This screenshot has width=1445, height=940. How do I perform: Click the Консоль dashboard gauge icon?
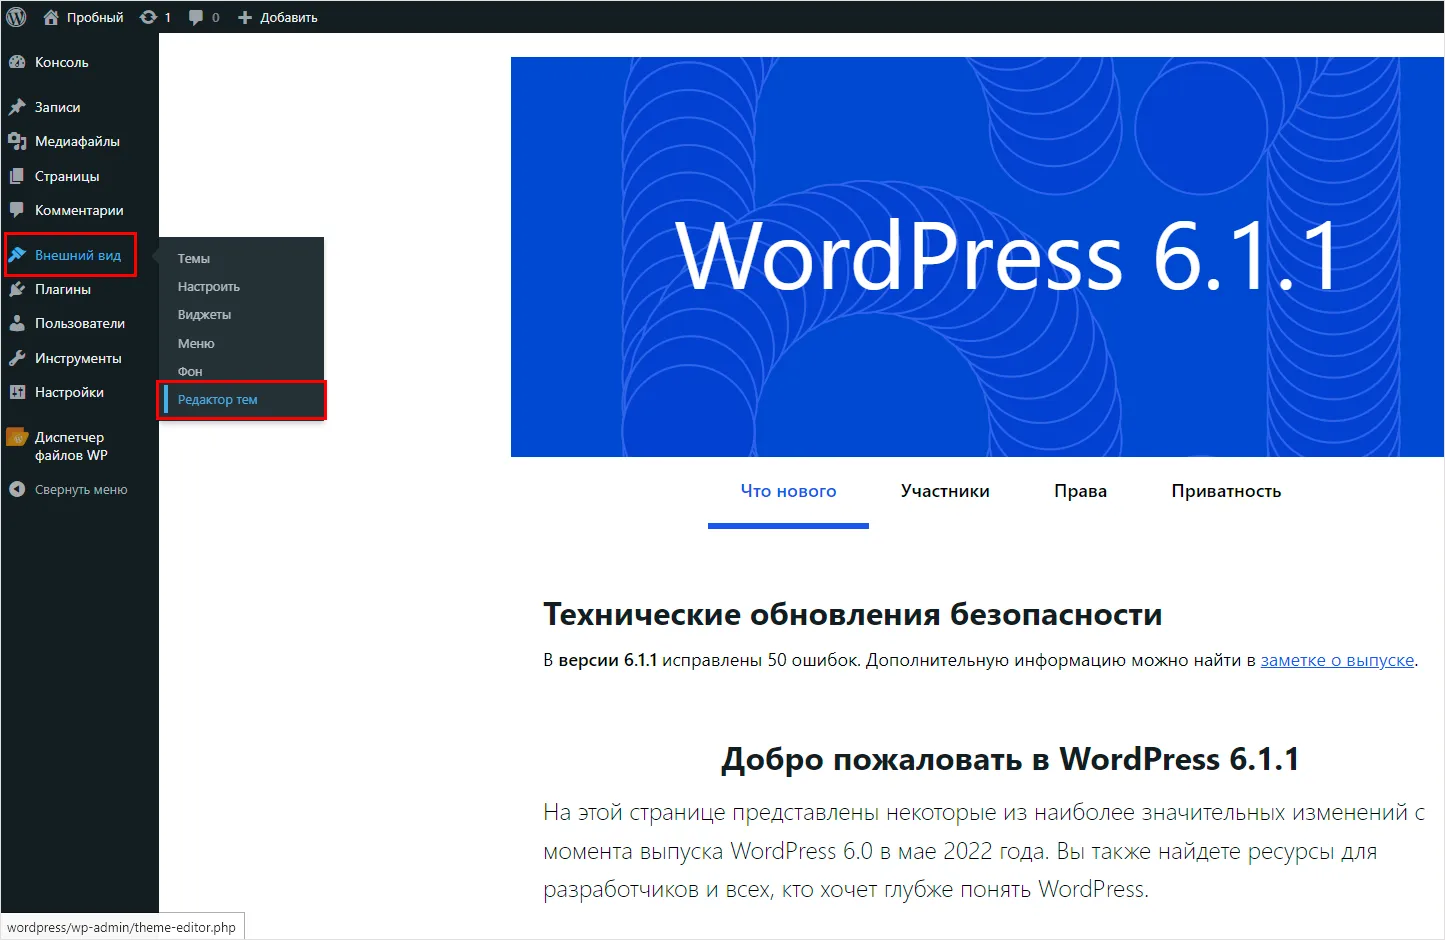[x=17, y=62]
